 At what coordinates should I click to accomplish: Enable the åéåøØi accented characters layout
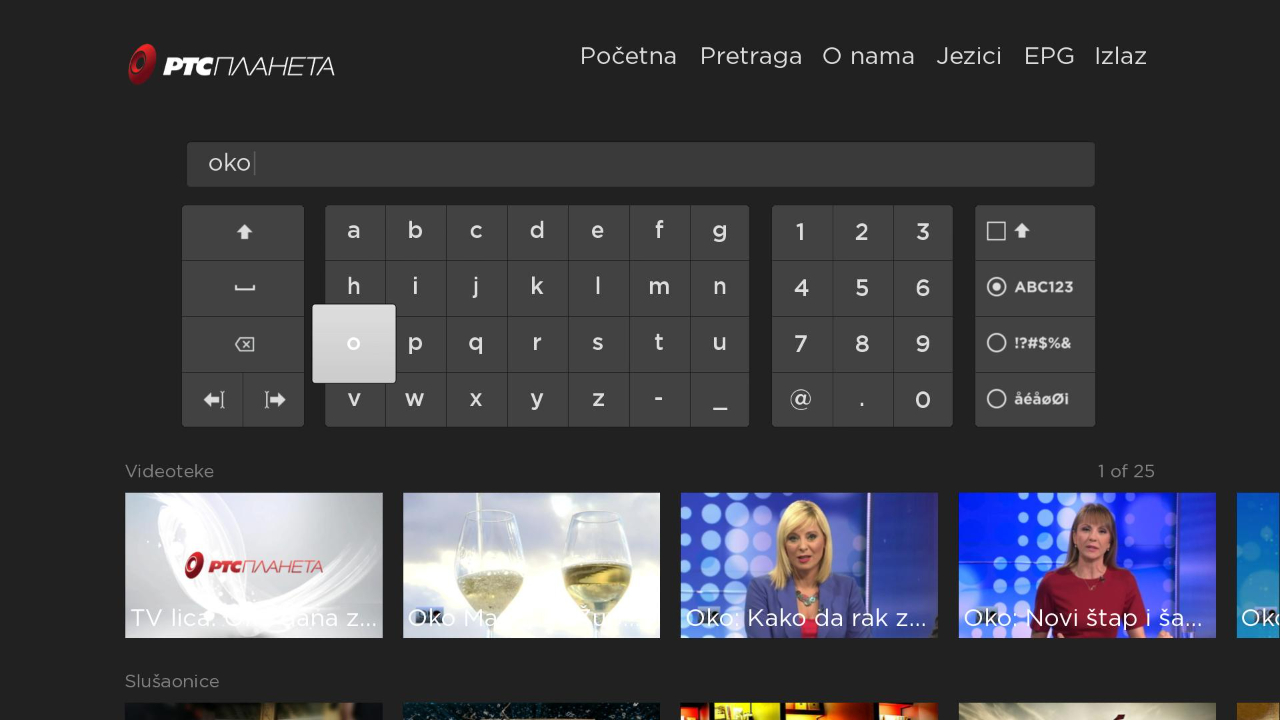1035,399
